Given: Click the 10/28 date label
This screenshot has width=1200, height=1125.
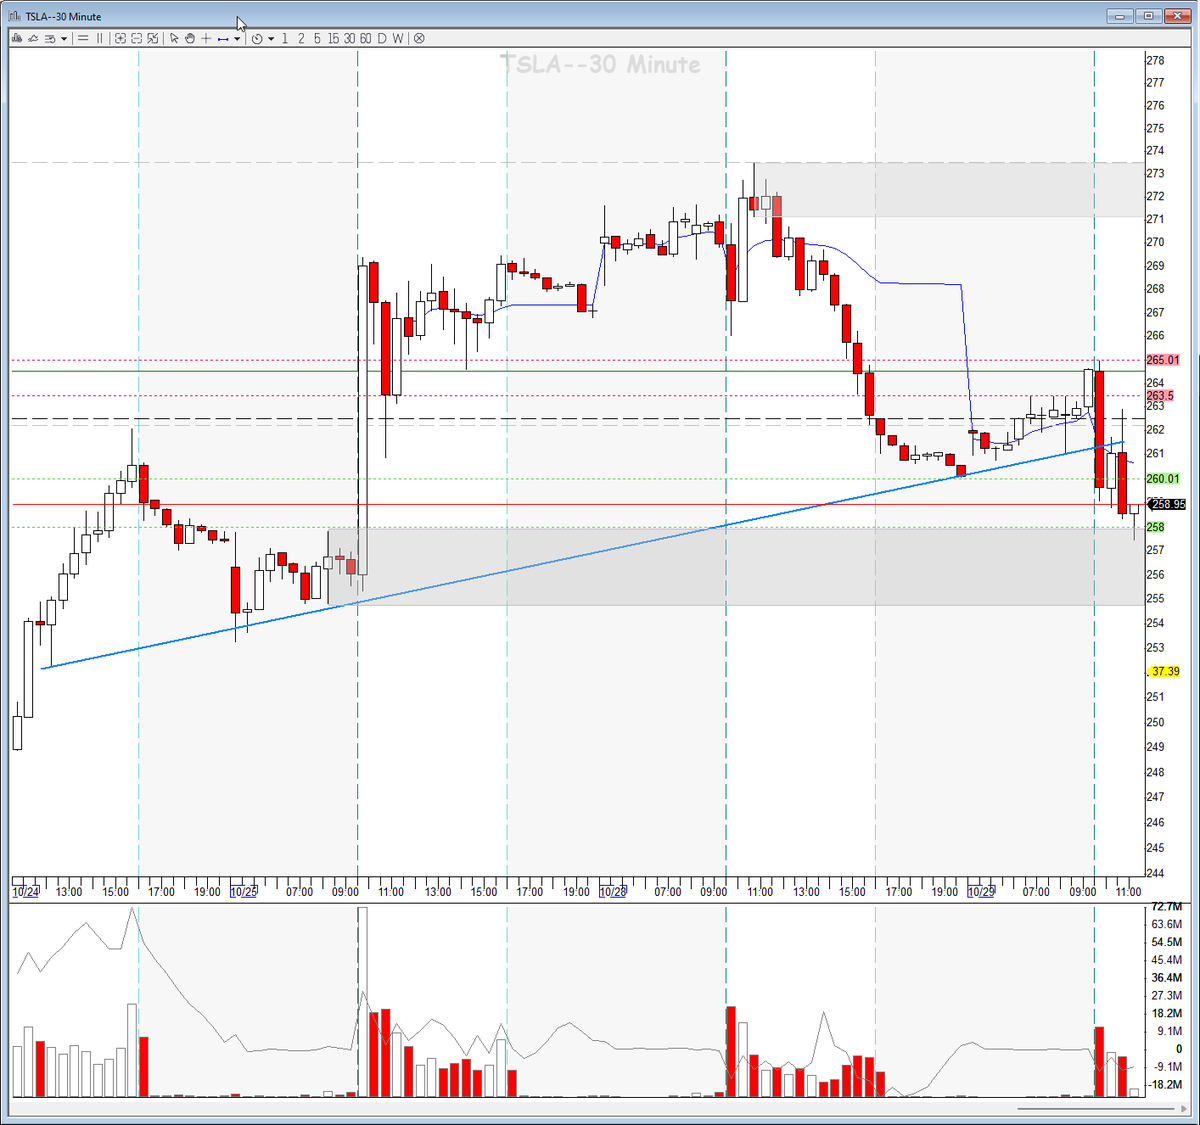Looking at the screenshot, I should pyautogui.click(x=612, y=891).
